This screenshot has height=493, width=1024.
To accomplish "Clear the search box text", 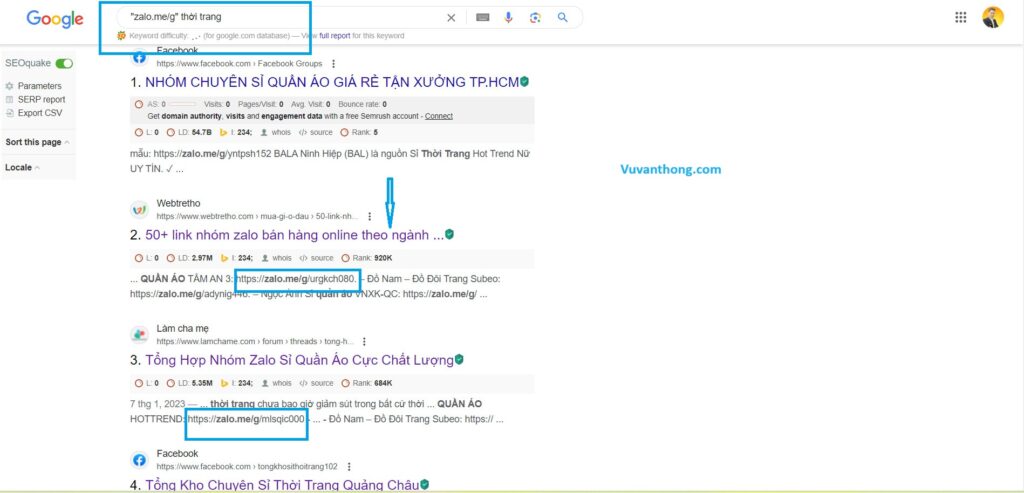I will point(451,18).
